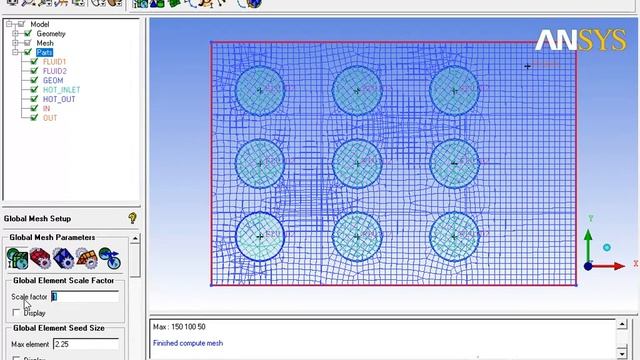Image resolution: width=640 pixels, height=360 pixels.
Task: Click the 'Finished compute mesh' message
Action: click(188, 343)
